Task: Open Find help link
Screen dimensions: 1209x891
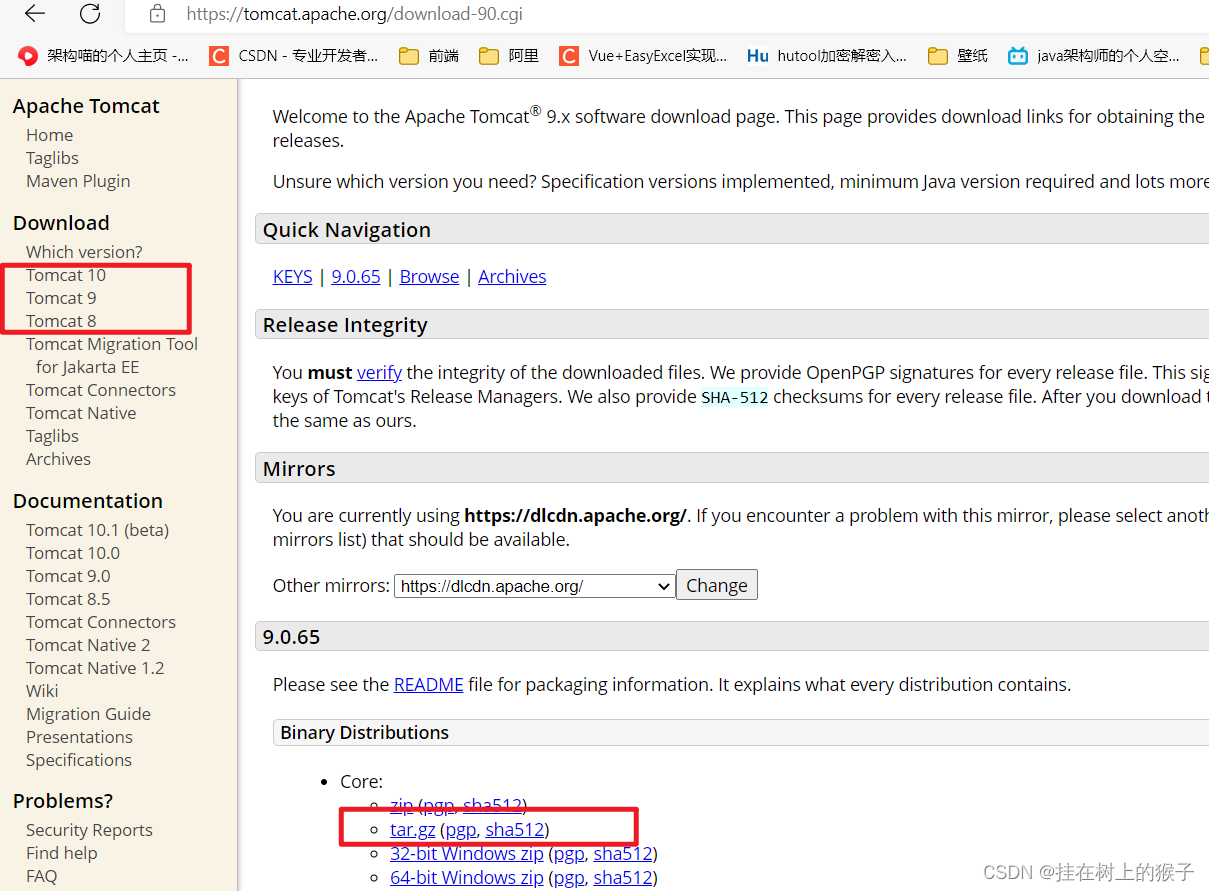Action: point(62,853)
